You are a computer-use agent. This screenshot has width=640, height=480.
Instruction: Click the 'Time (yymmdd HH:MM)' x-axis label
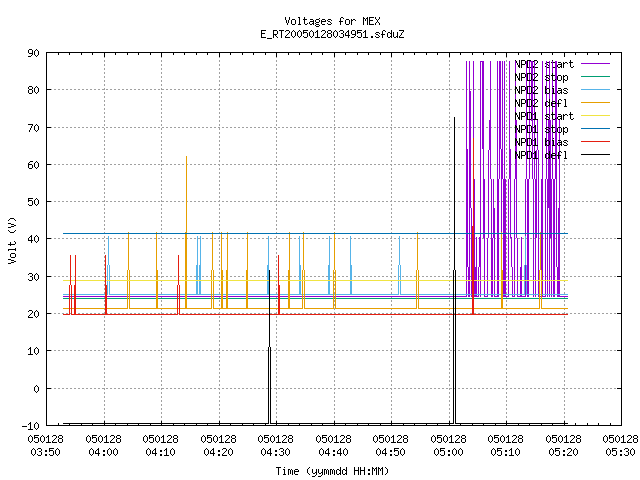[332, 471]
